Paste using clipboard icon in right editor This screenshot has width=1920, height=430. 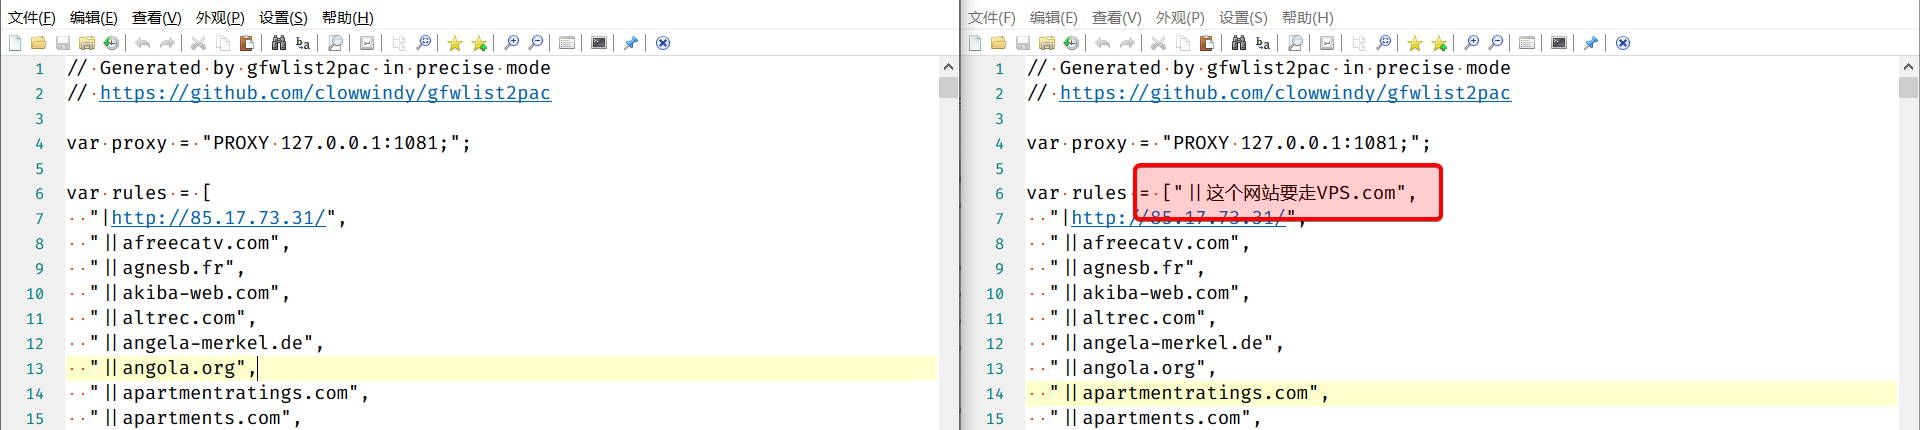click(1207, 43)
